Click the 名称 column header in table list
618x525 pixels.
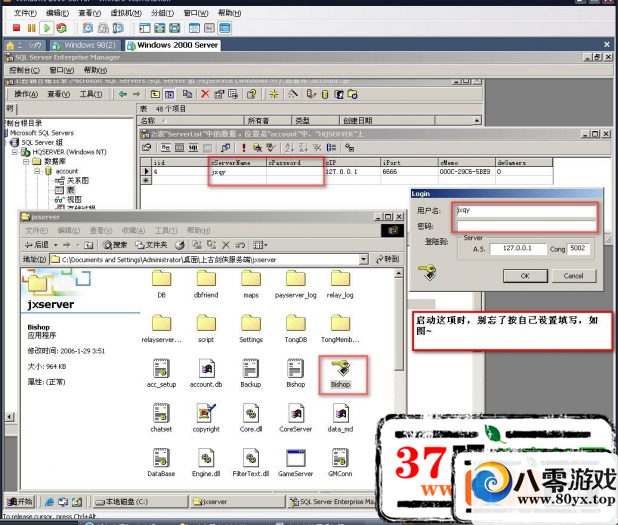tap(190, 121)
